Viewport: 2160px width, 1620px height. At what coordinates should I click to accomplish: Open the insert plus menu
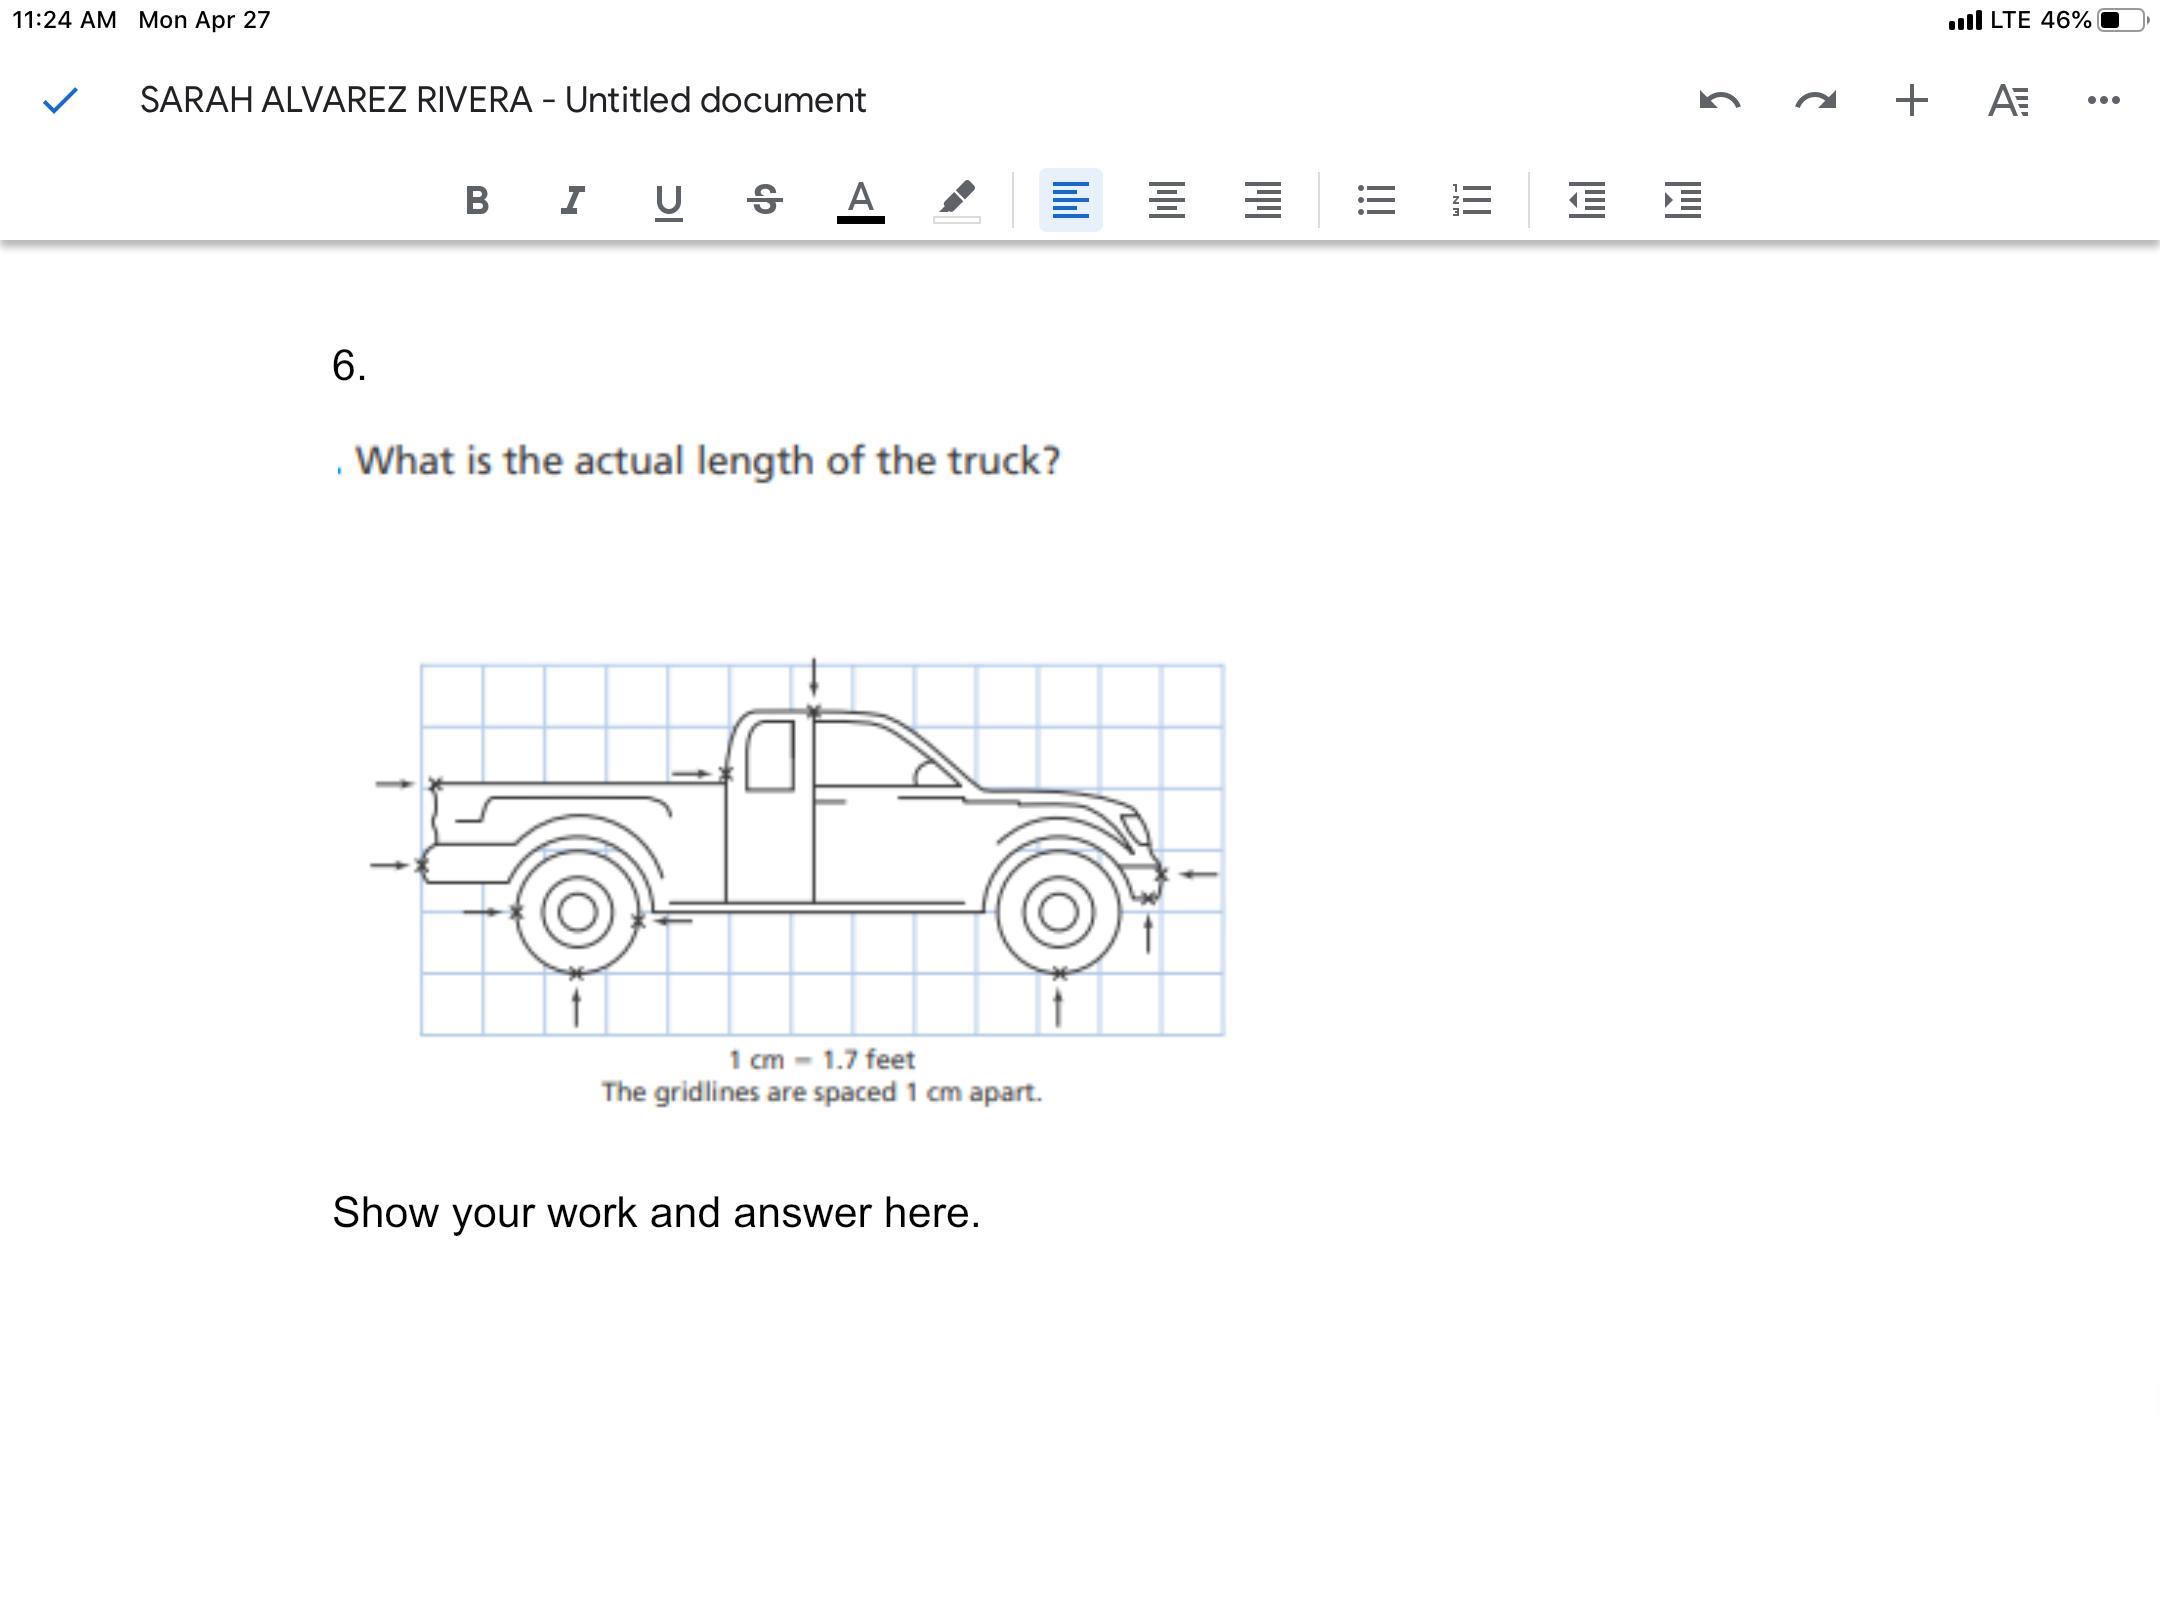[x=1911, y=100]
